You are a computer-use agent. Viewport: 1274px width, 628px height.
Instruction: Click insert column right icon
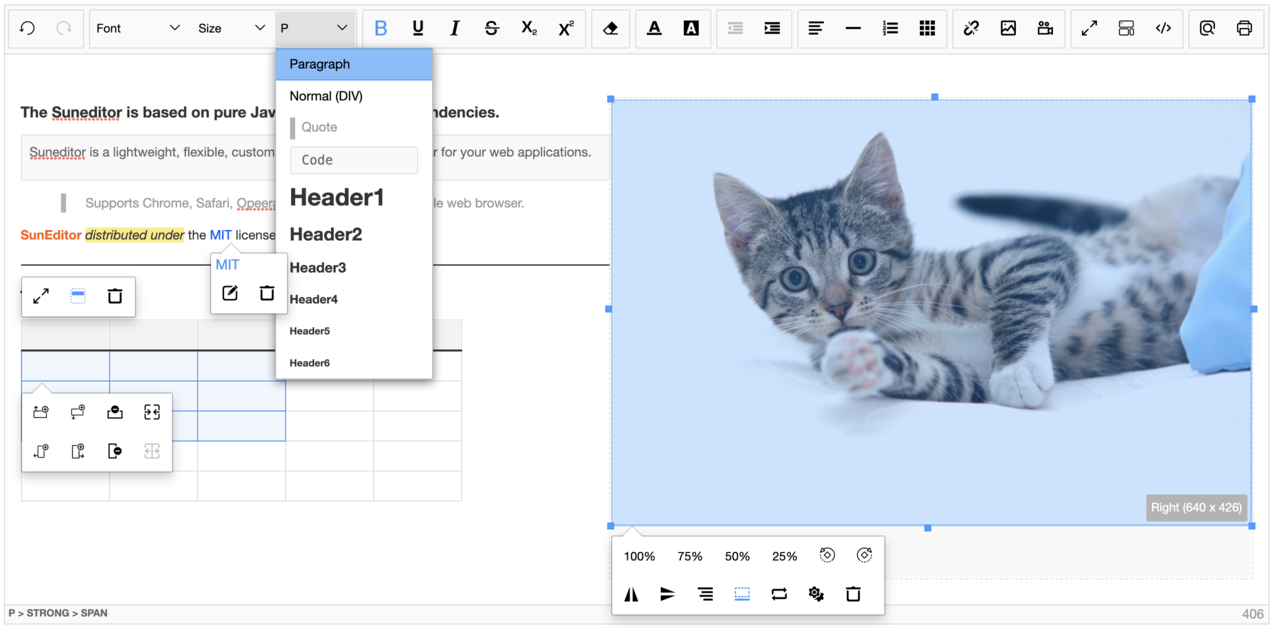point(78,451)
